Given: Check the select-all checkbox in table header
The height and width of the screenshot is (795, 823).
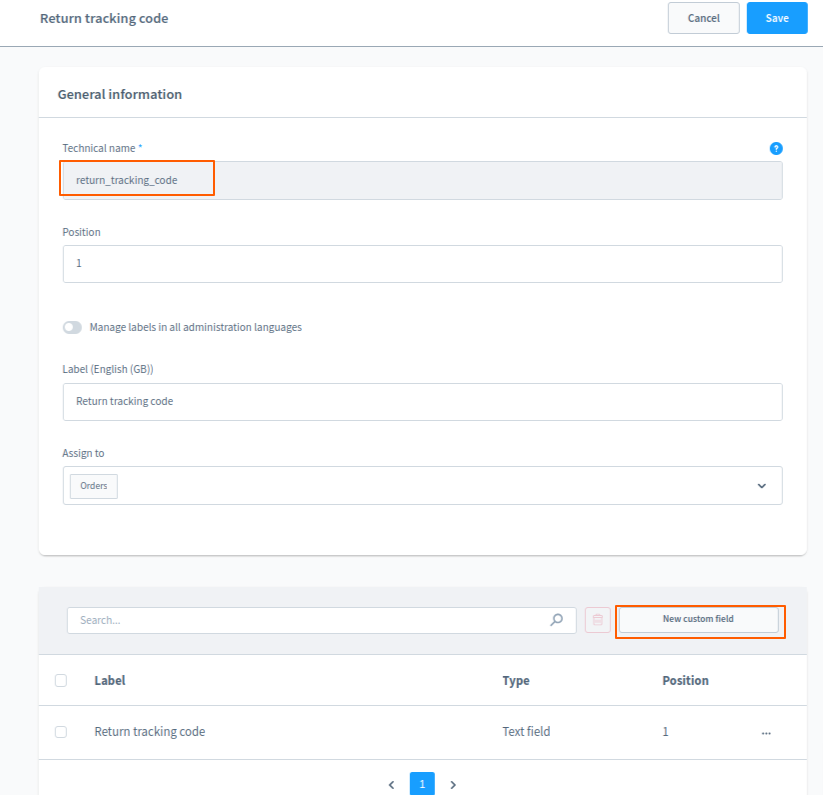Looking at the screenshot, I should coord(61,680).
